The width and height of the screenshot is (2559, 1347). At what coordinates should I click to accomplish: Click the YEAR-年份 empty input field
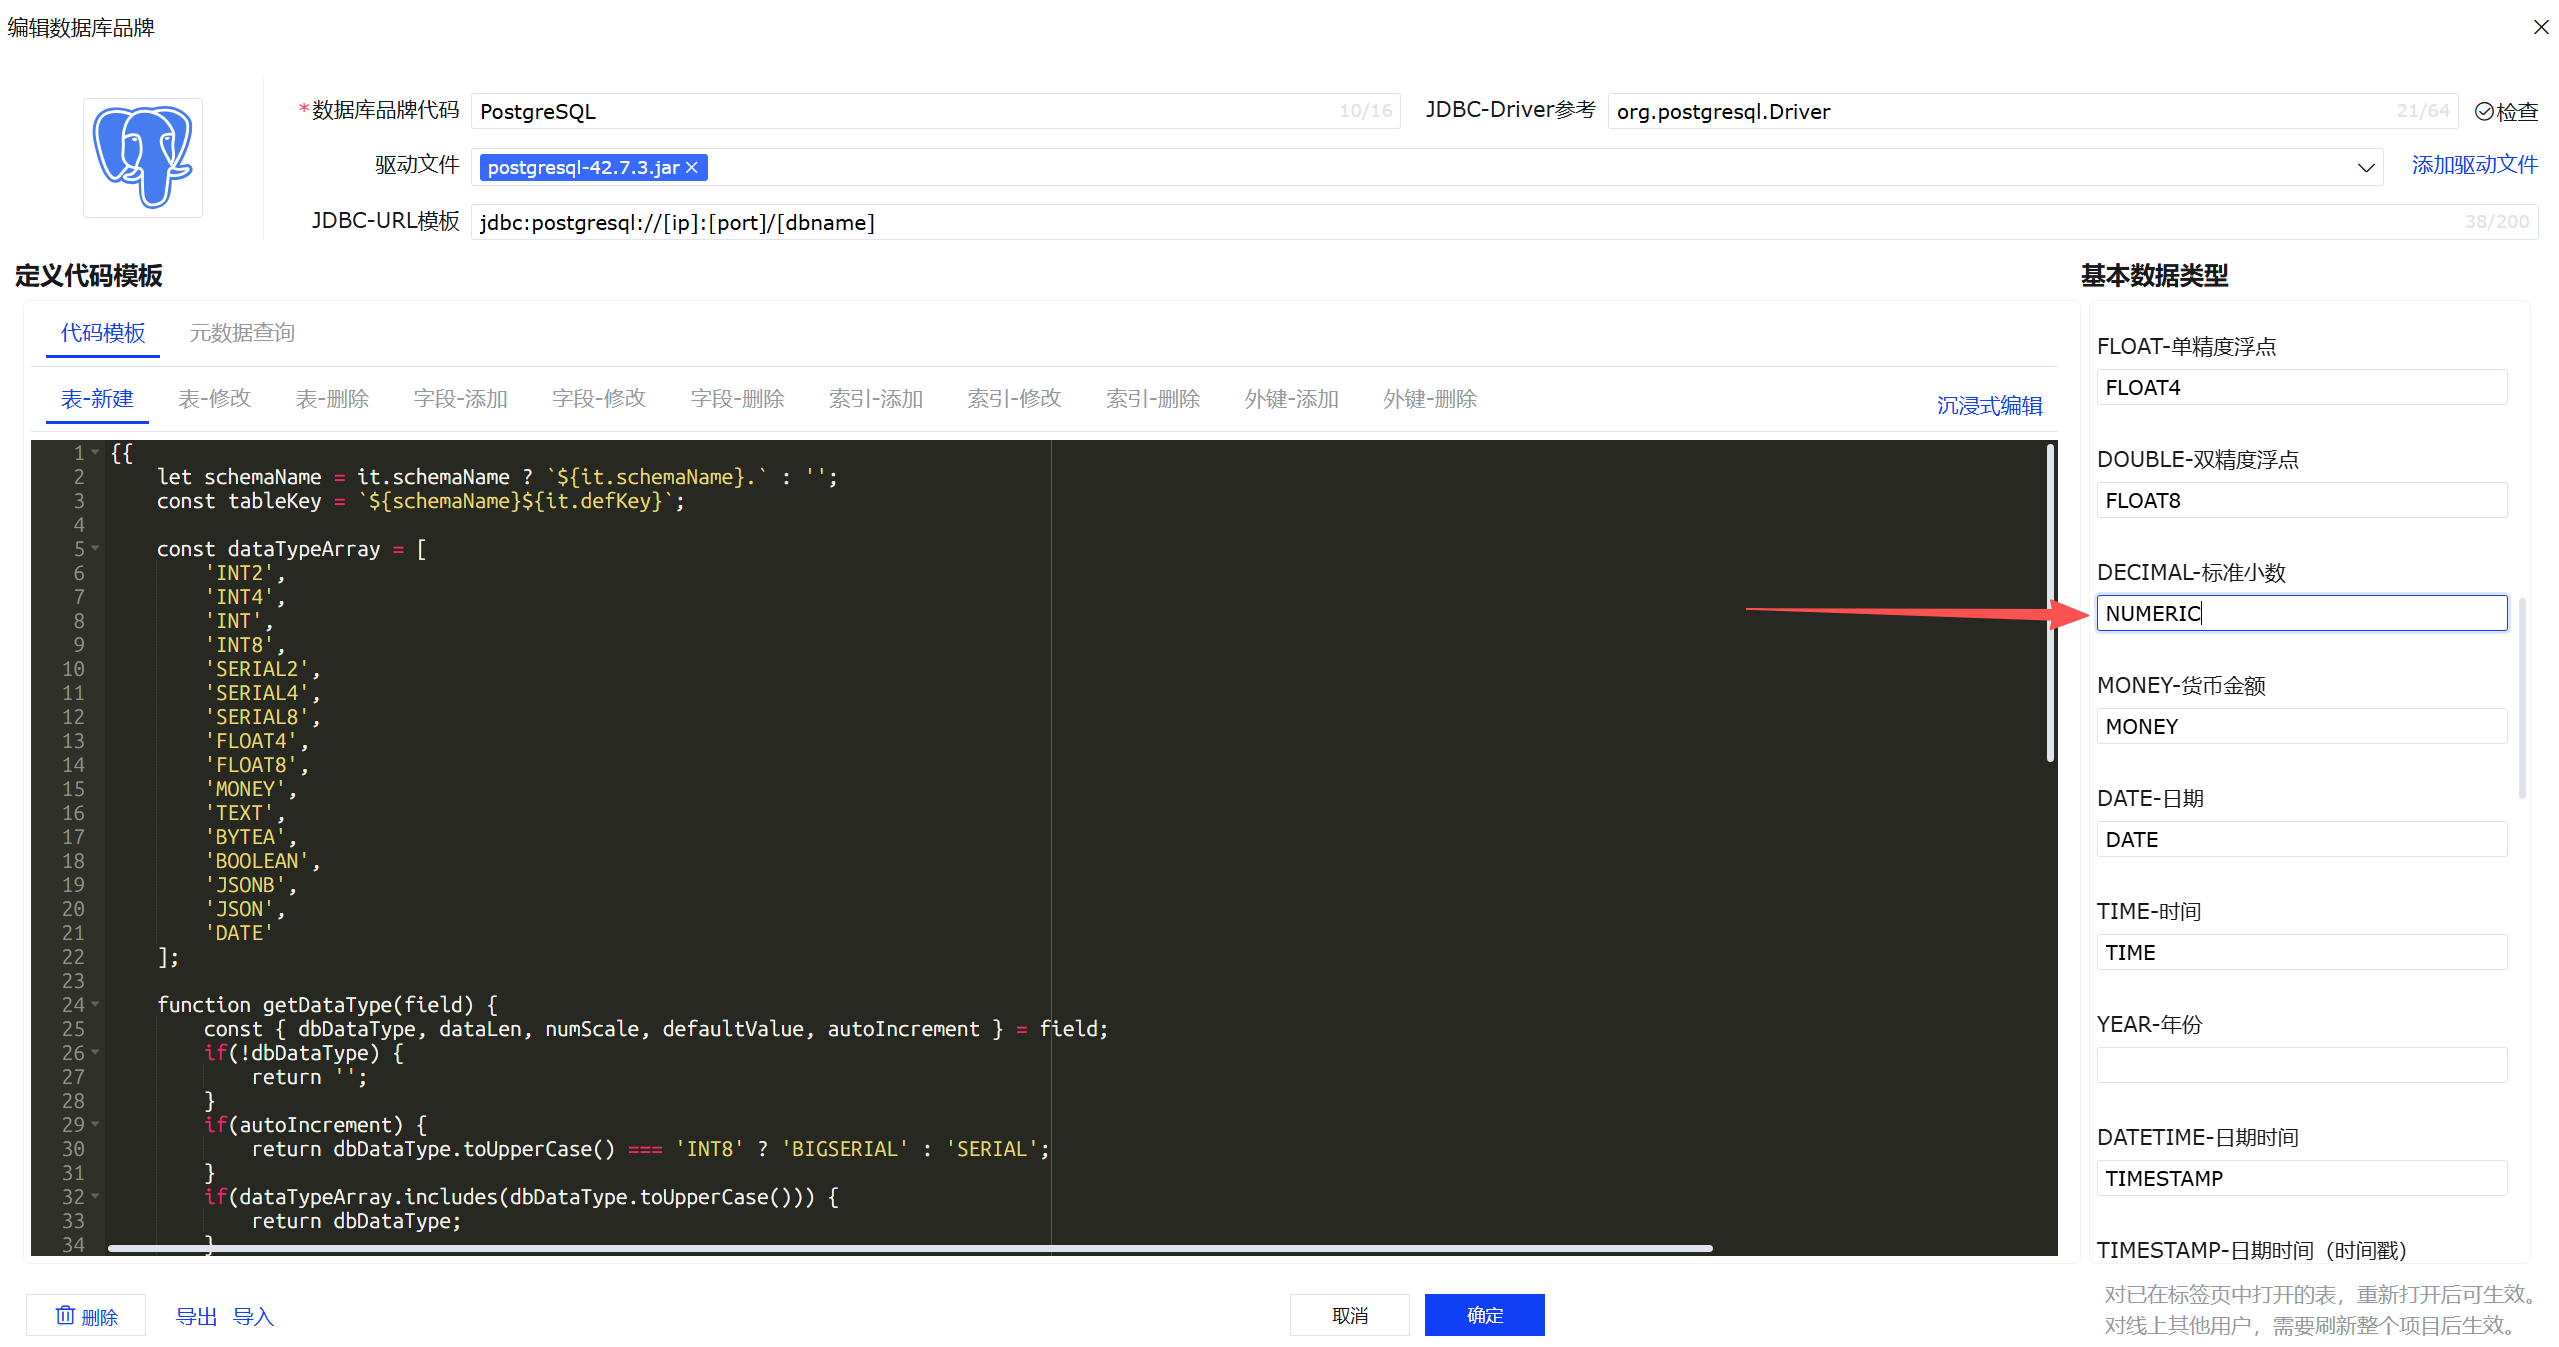(2300, 1065)
